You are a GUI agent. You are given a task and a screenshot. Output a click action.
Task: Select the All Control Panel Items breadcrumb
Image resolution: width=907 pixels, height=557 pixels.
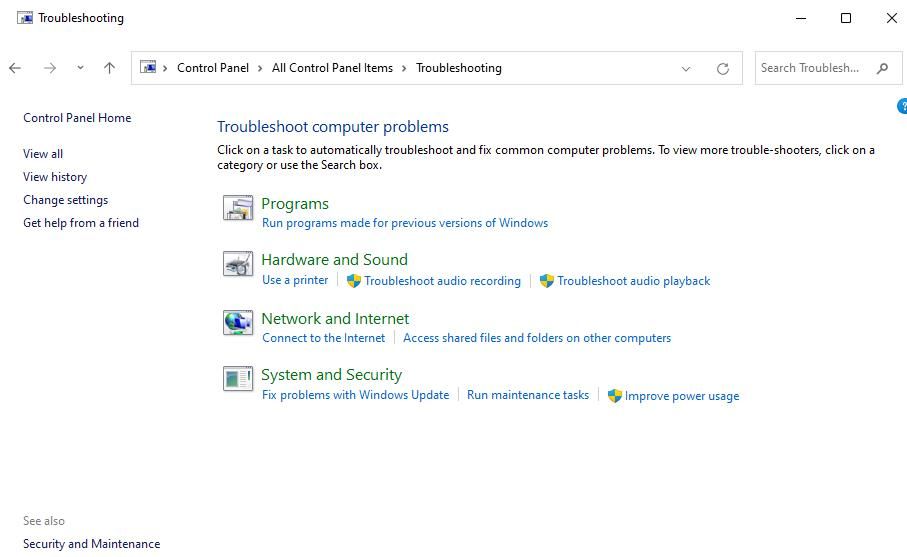tap(332, 68)
